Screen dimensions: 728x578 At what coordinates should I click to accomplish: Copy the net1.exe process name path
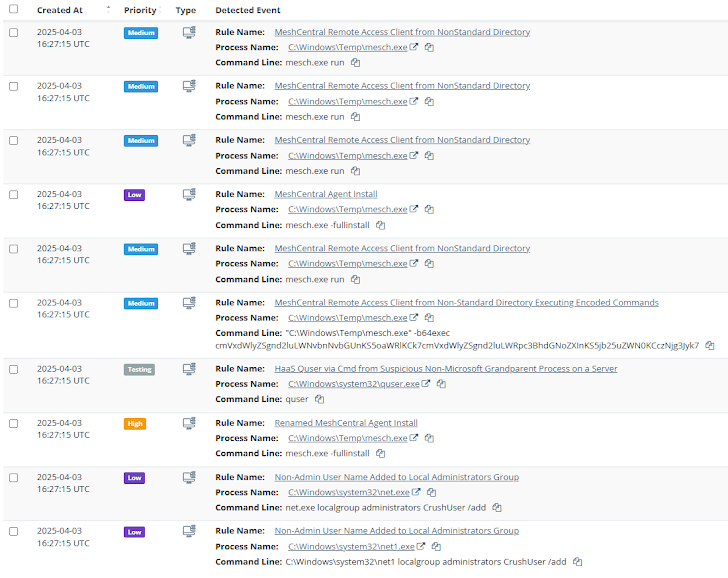436,546
